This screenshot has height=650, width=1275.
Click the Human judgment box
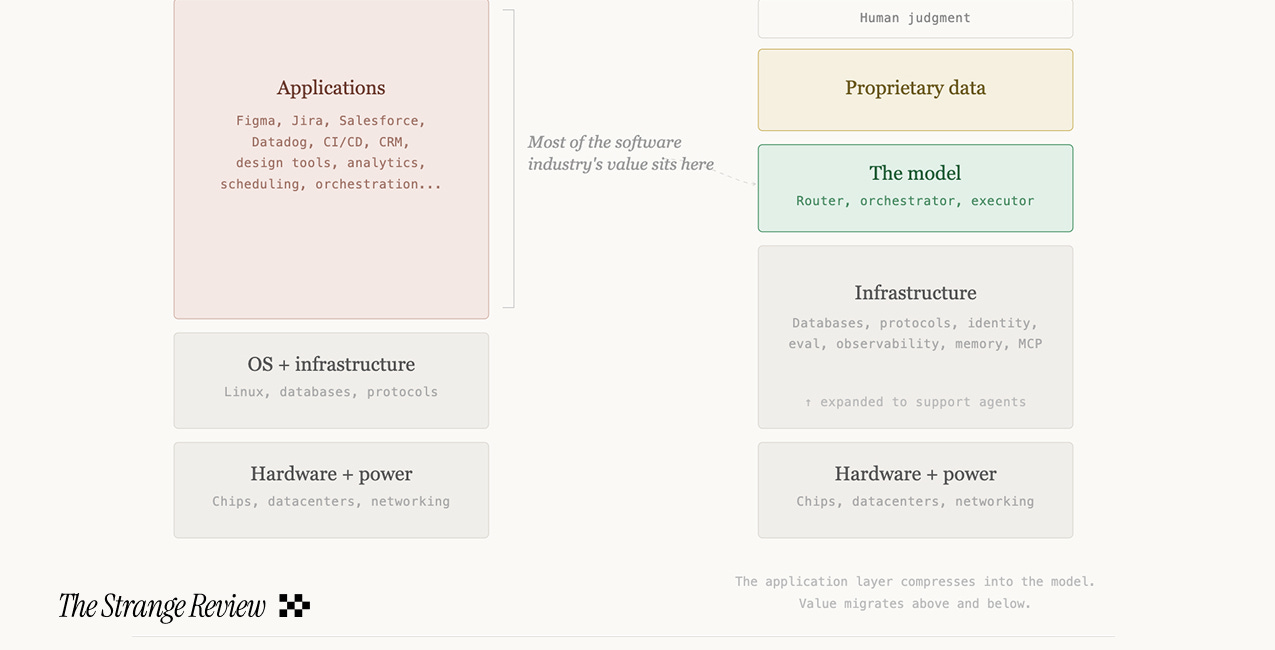click(915, 18)
